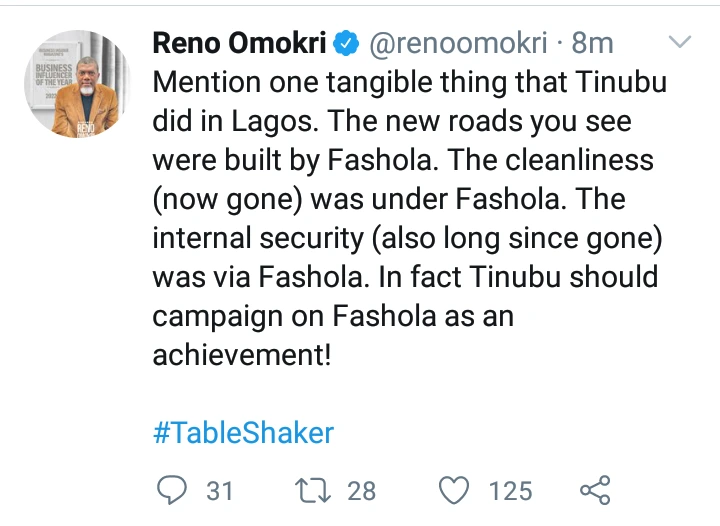Click the word 'achievement!' in the tweet
This screenshot has width=720, height=526.
[241, 355]
